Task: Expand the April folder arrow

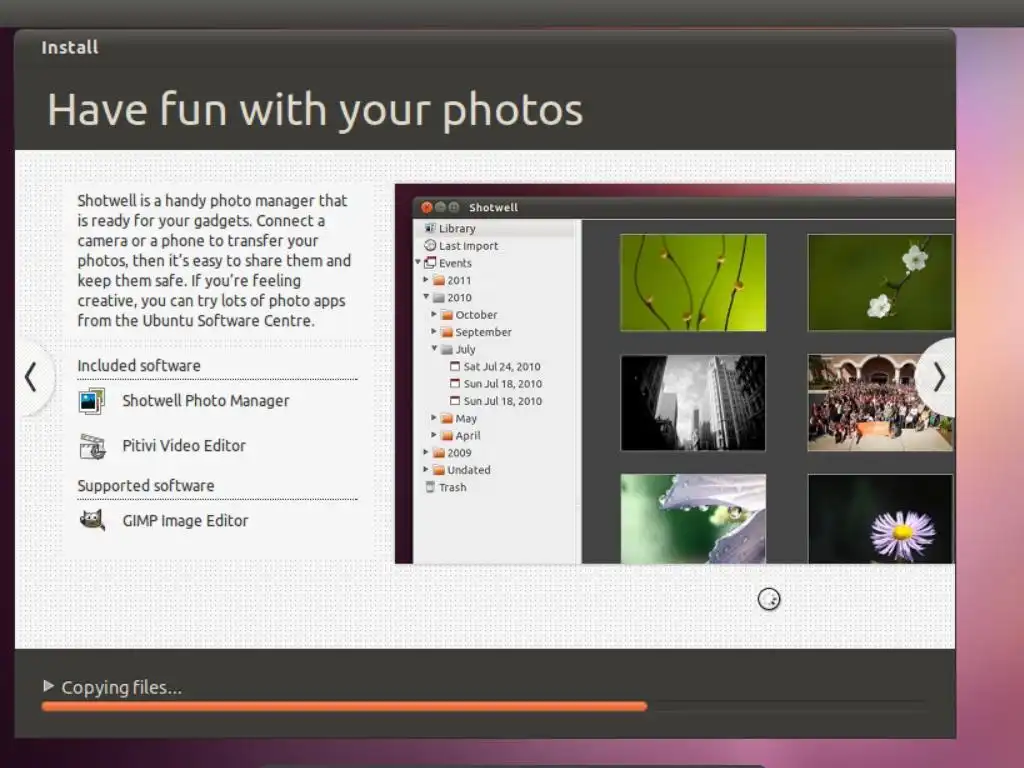Action: (x=434, y=434)
